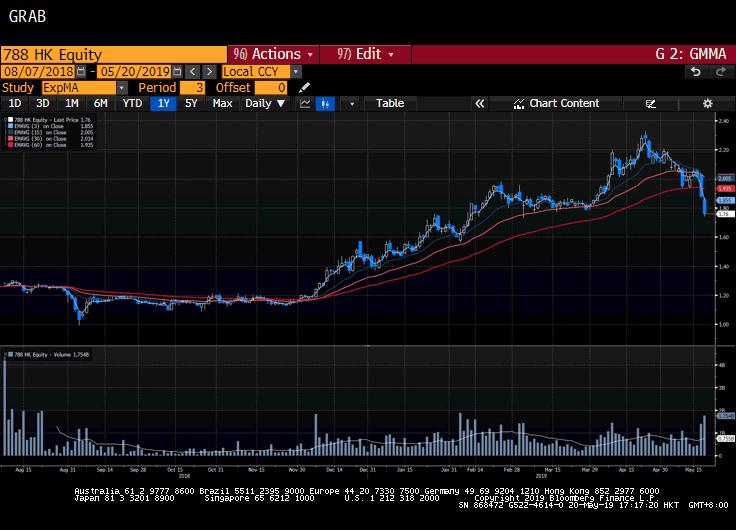This screenshot has width=736, height=530.
Task: Select the candlestick chart type icon
Action: tap(326, 103)
